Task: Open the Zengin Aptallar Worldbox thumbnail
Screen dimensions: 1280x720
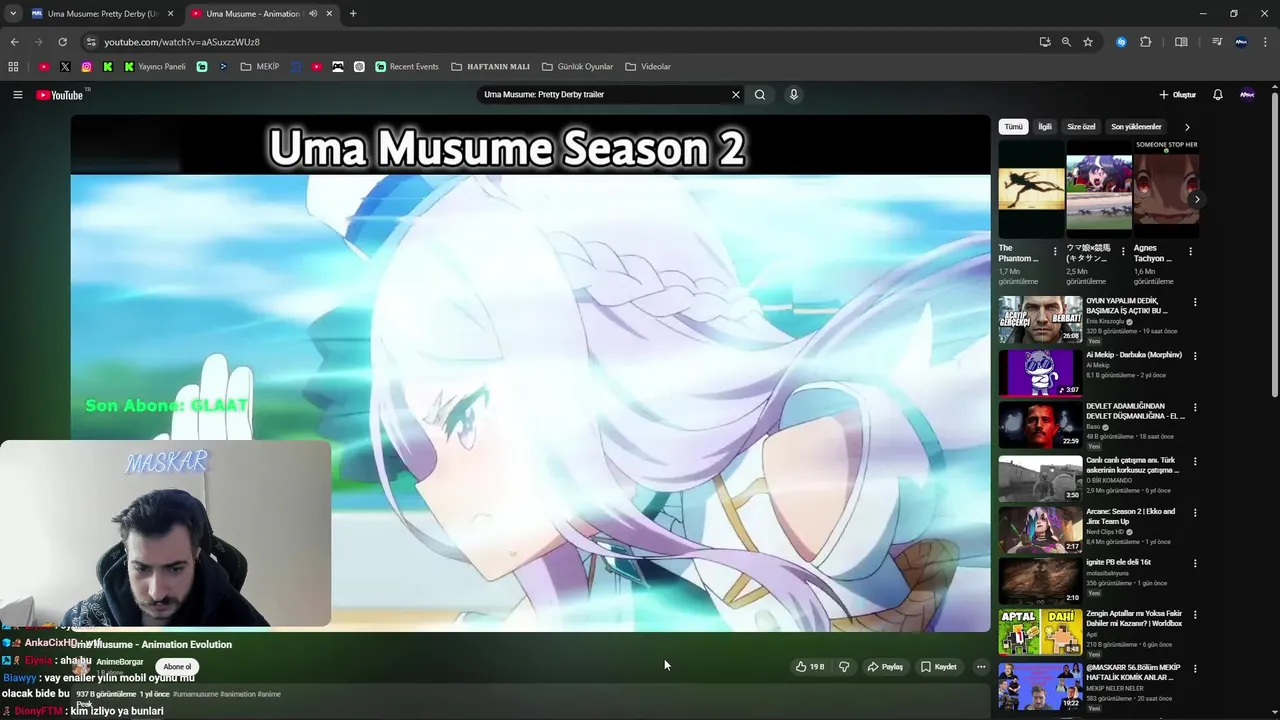Action: tap(1040, 633)
